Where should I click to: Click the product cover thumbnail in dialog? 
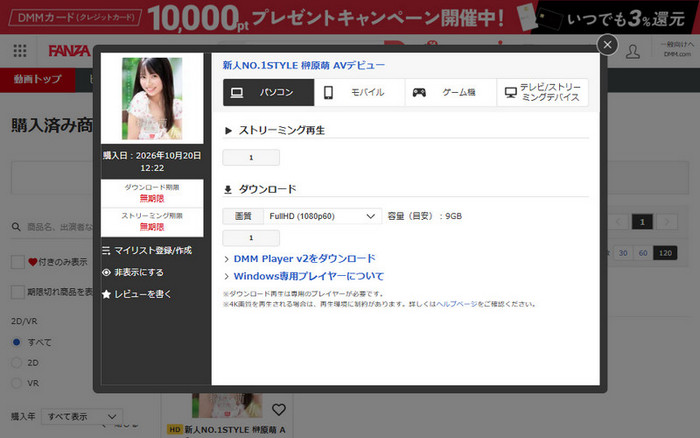pyautogui.click(x=152, y=98)
